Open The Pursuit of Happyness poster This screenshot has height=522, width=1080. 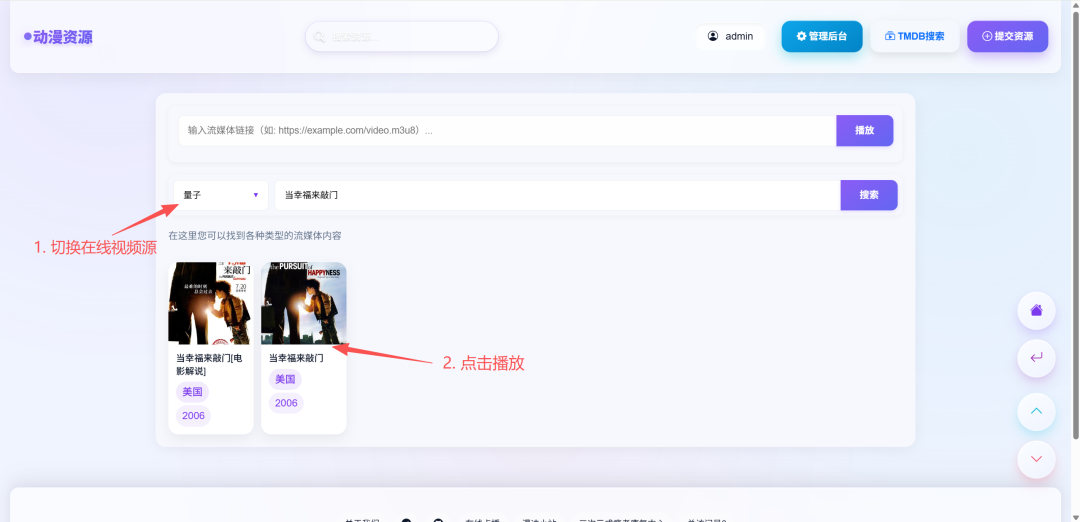click(304, 303)
